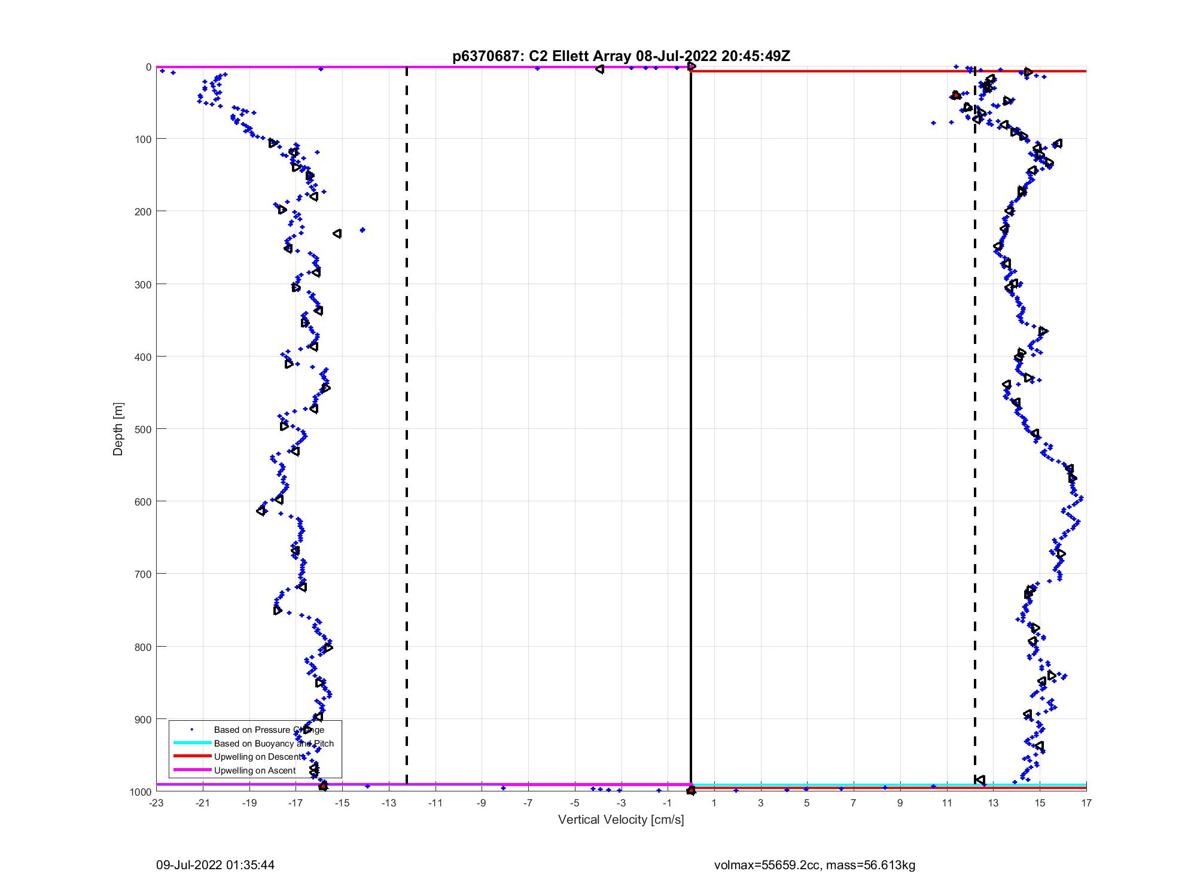
Task: Click depth tick label '600'
Action: (143, 502)
